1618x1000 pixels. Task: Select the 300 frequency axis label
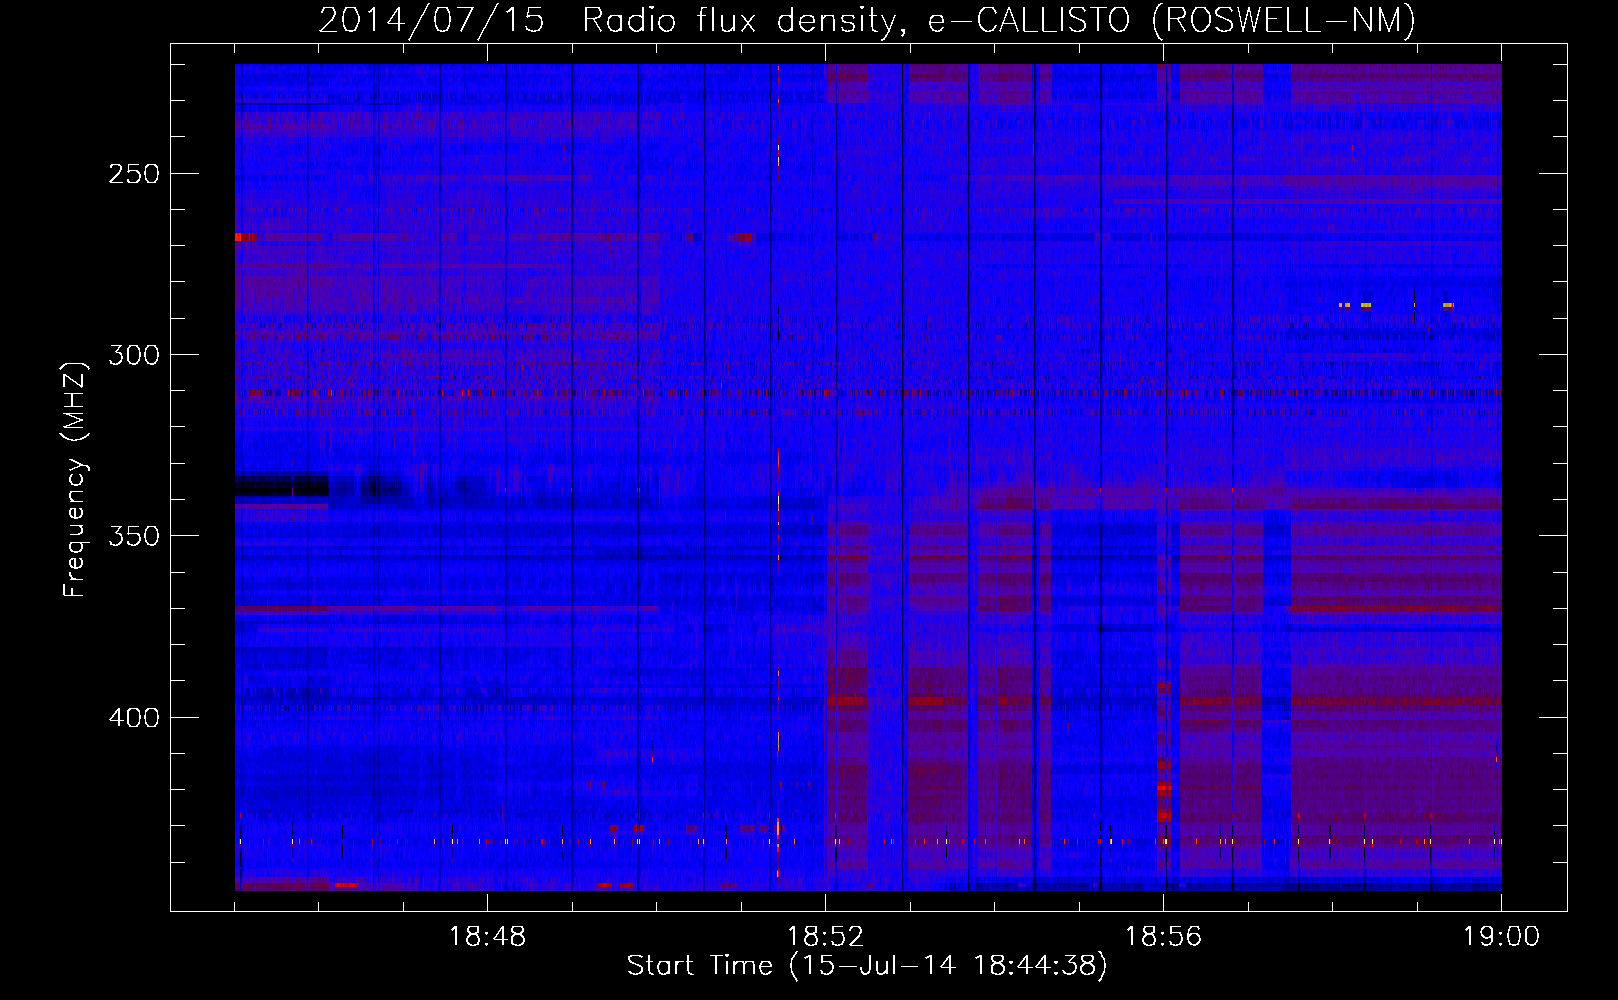point(134,355)
